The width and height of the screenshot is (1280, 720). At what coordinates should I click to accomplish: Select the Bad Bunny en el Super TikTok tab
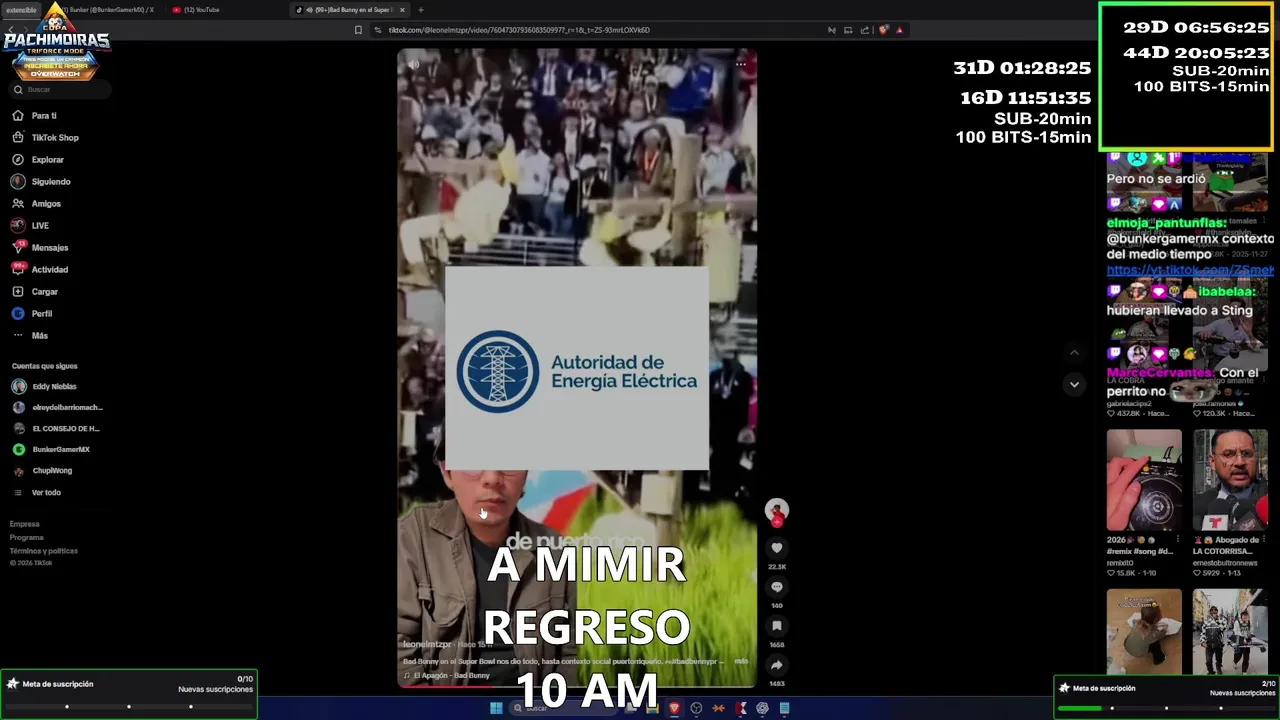pos(350,10)
